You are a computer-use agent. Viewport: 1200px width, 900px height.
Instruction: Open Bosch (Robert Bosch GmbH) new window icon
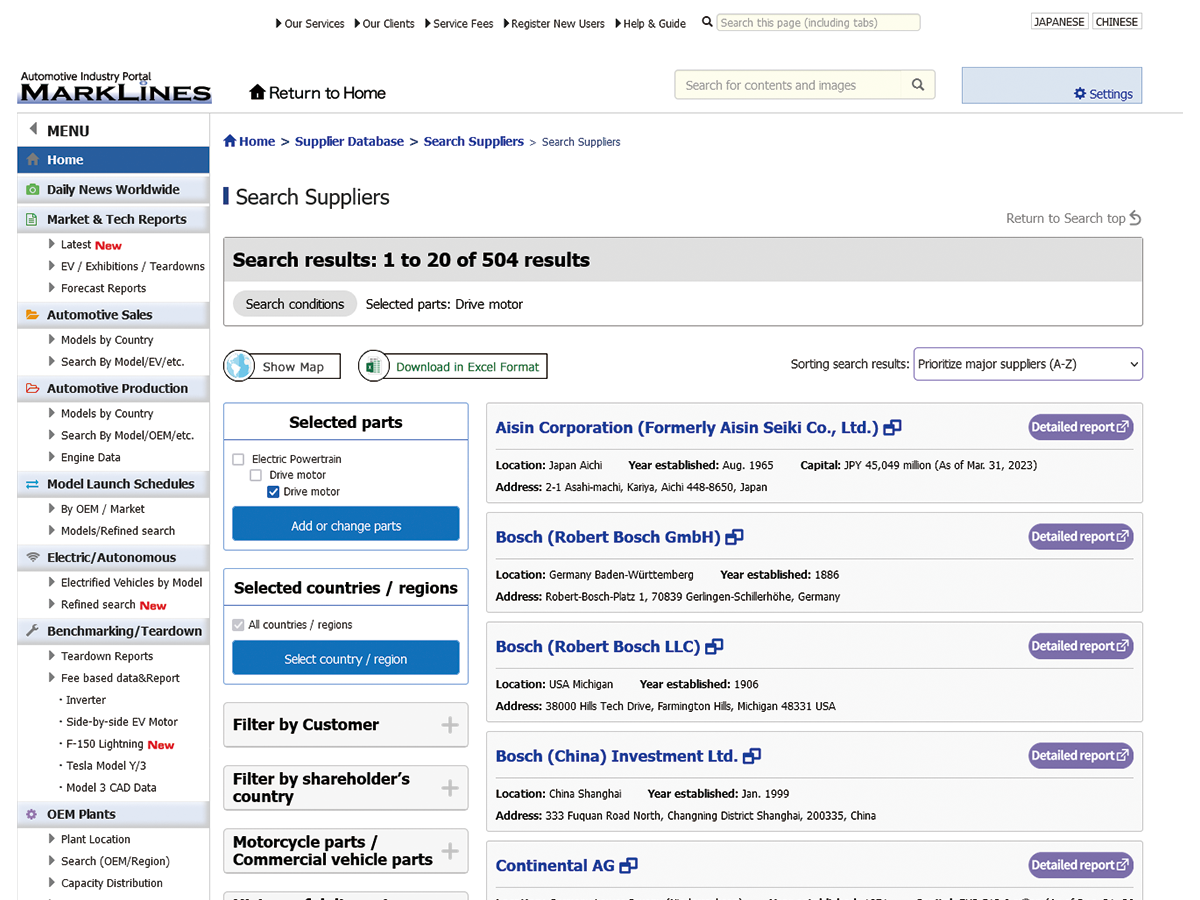pos(734,538)
